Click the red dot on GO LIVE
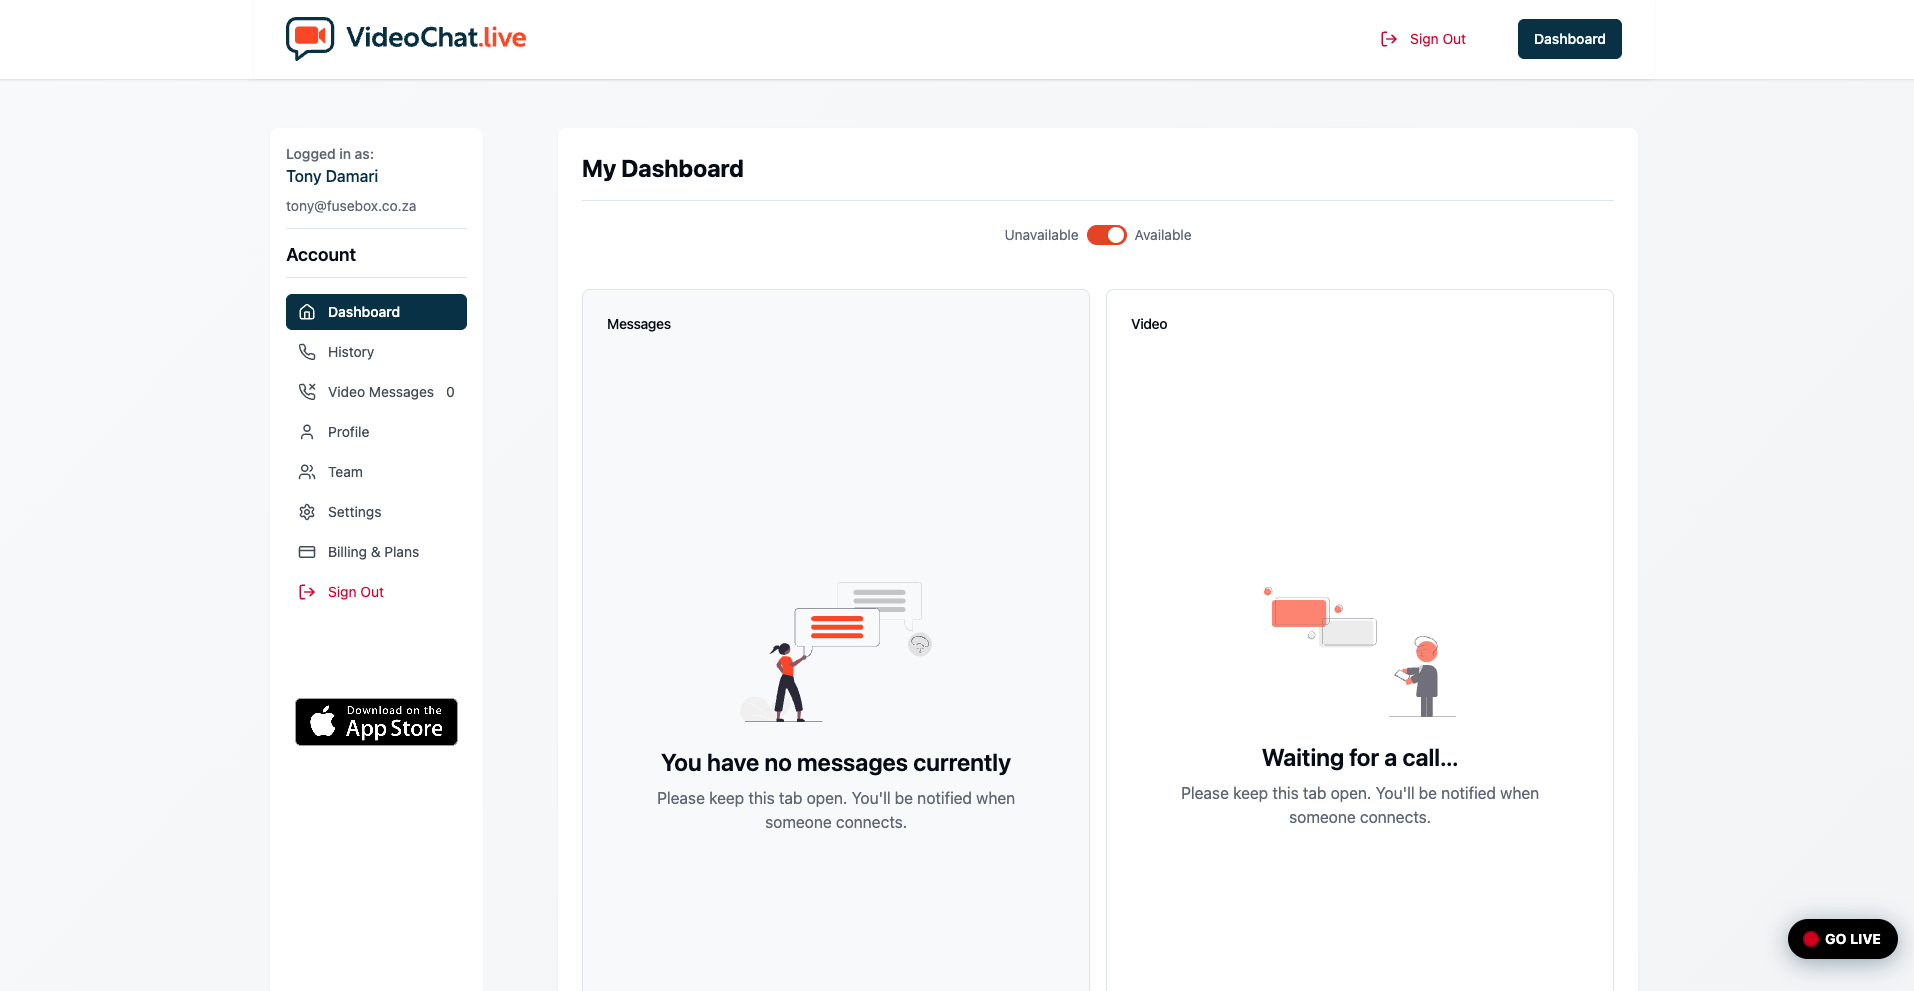 [x=1810, y=939]
